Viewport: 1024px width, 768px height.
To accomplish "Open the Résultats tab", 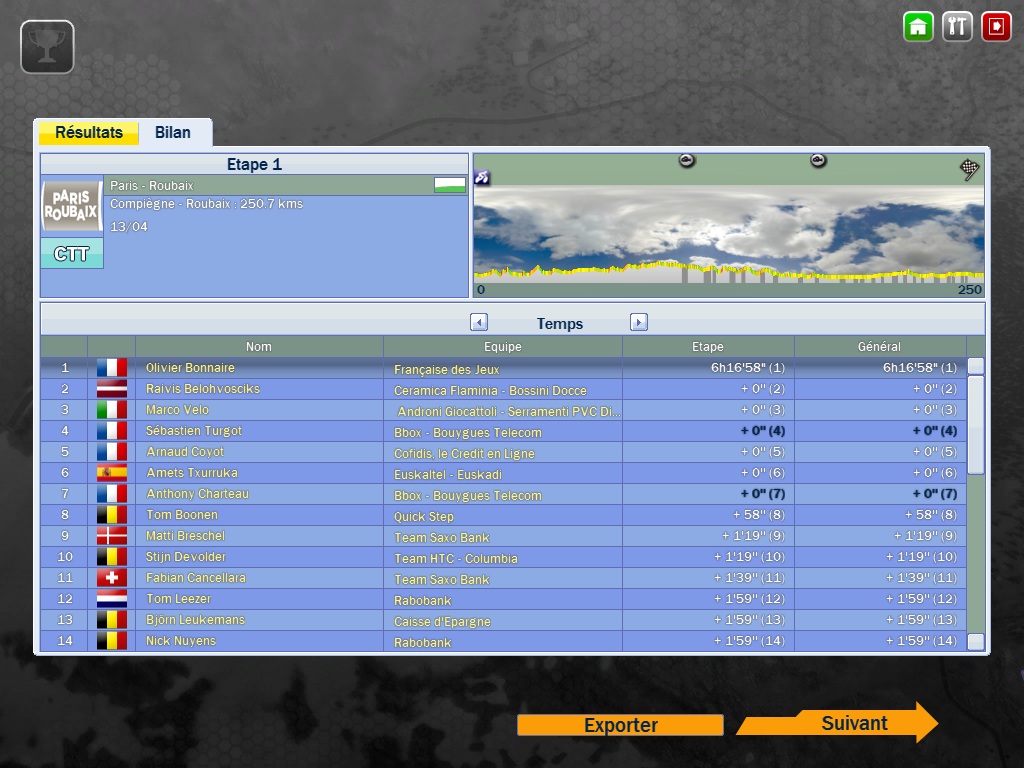I will coord(89,133).
